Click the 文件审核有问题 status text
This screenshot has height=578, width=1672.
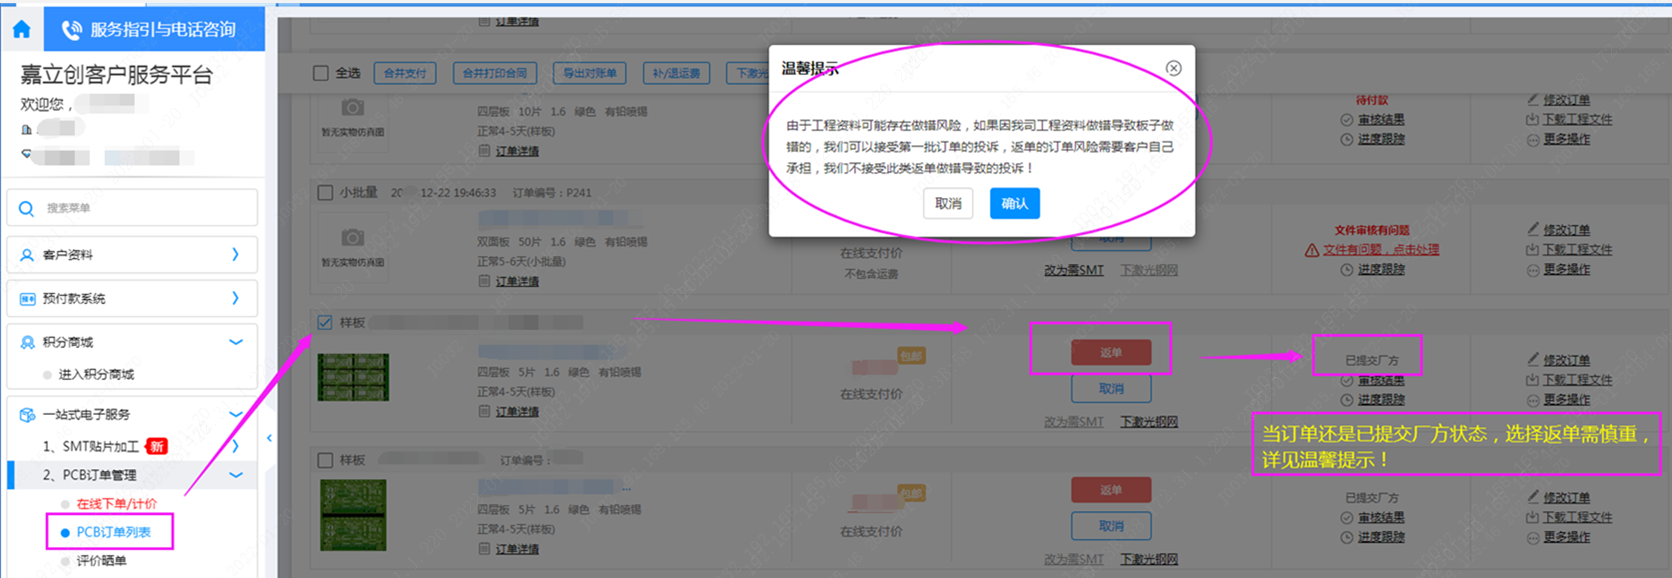(1372, 230)
